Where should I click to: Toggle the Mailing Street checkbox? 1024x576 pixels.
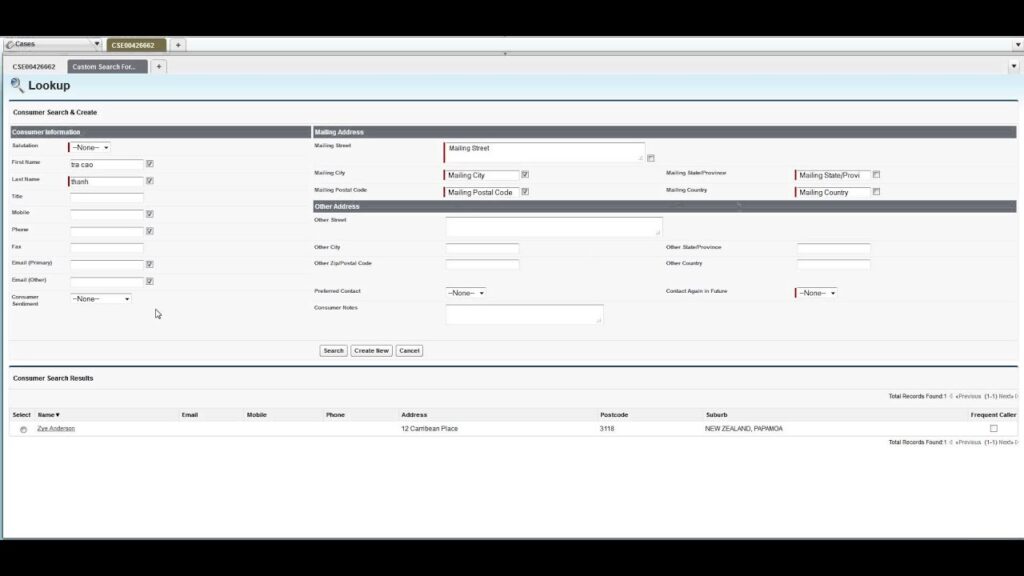click(650, 158)
